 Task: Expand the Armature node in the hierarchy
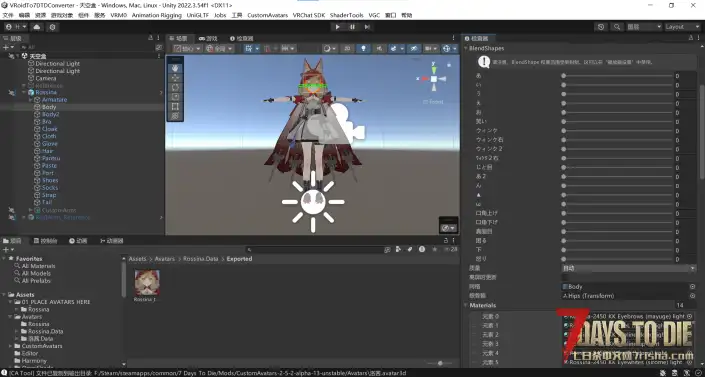31,100
